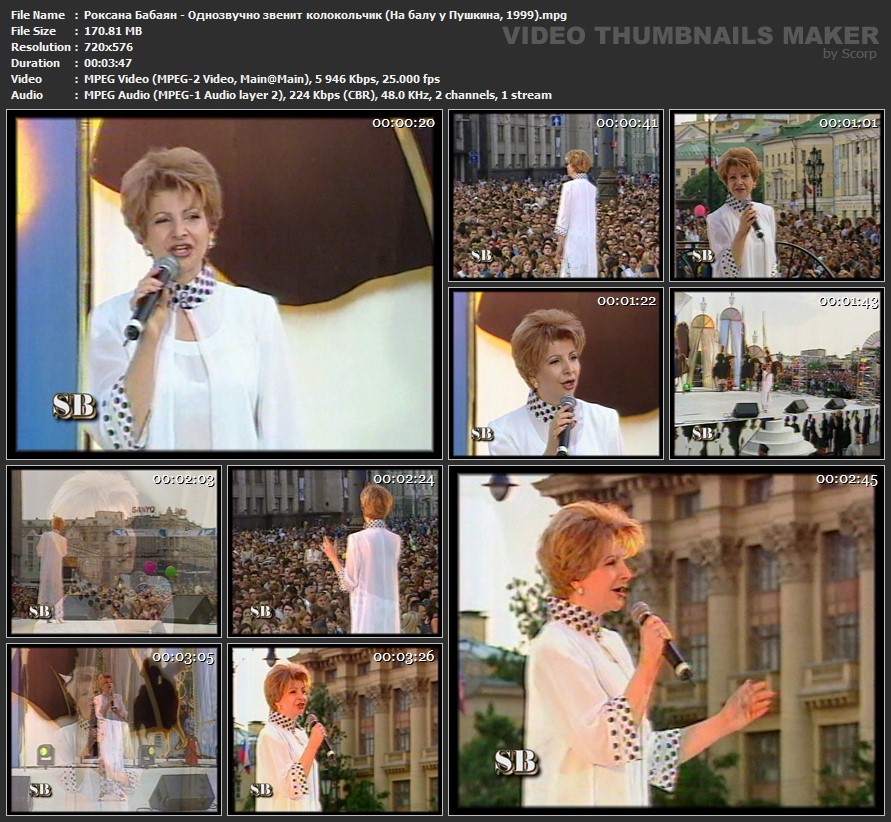Click the SB logo in the 00:02:45 thumbnail
This screenshot has height=822, width=891.
(x=515, y=762)
